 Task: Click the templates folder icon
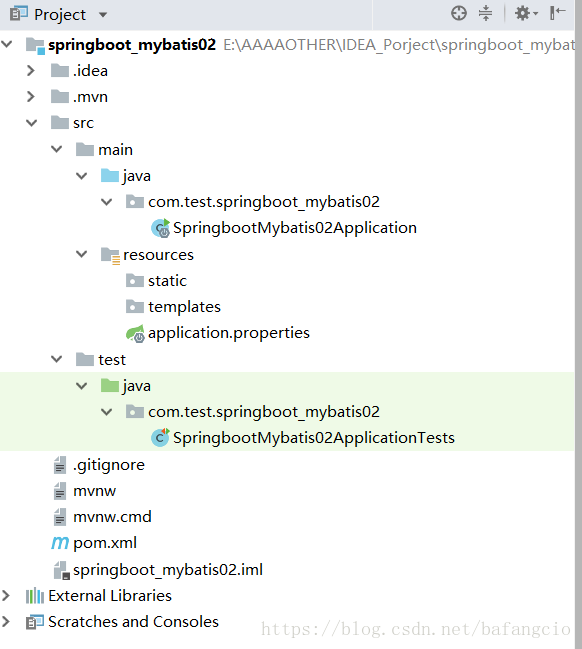tap(135, 307)
